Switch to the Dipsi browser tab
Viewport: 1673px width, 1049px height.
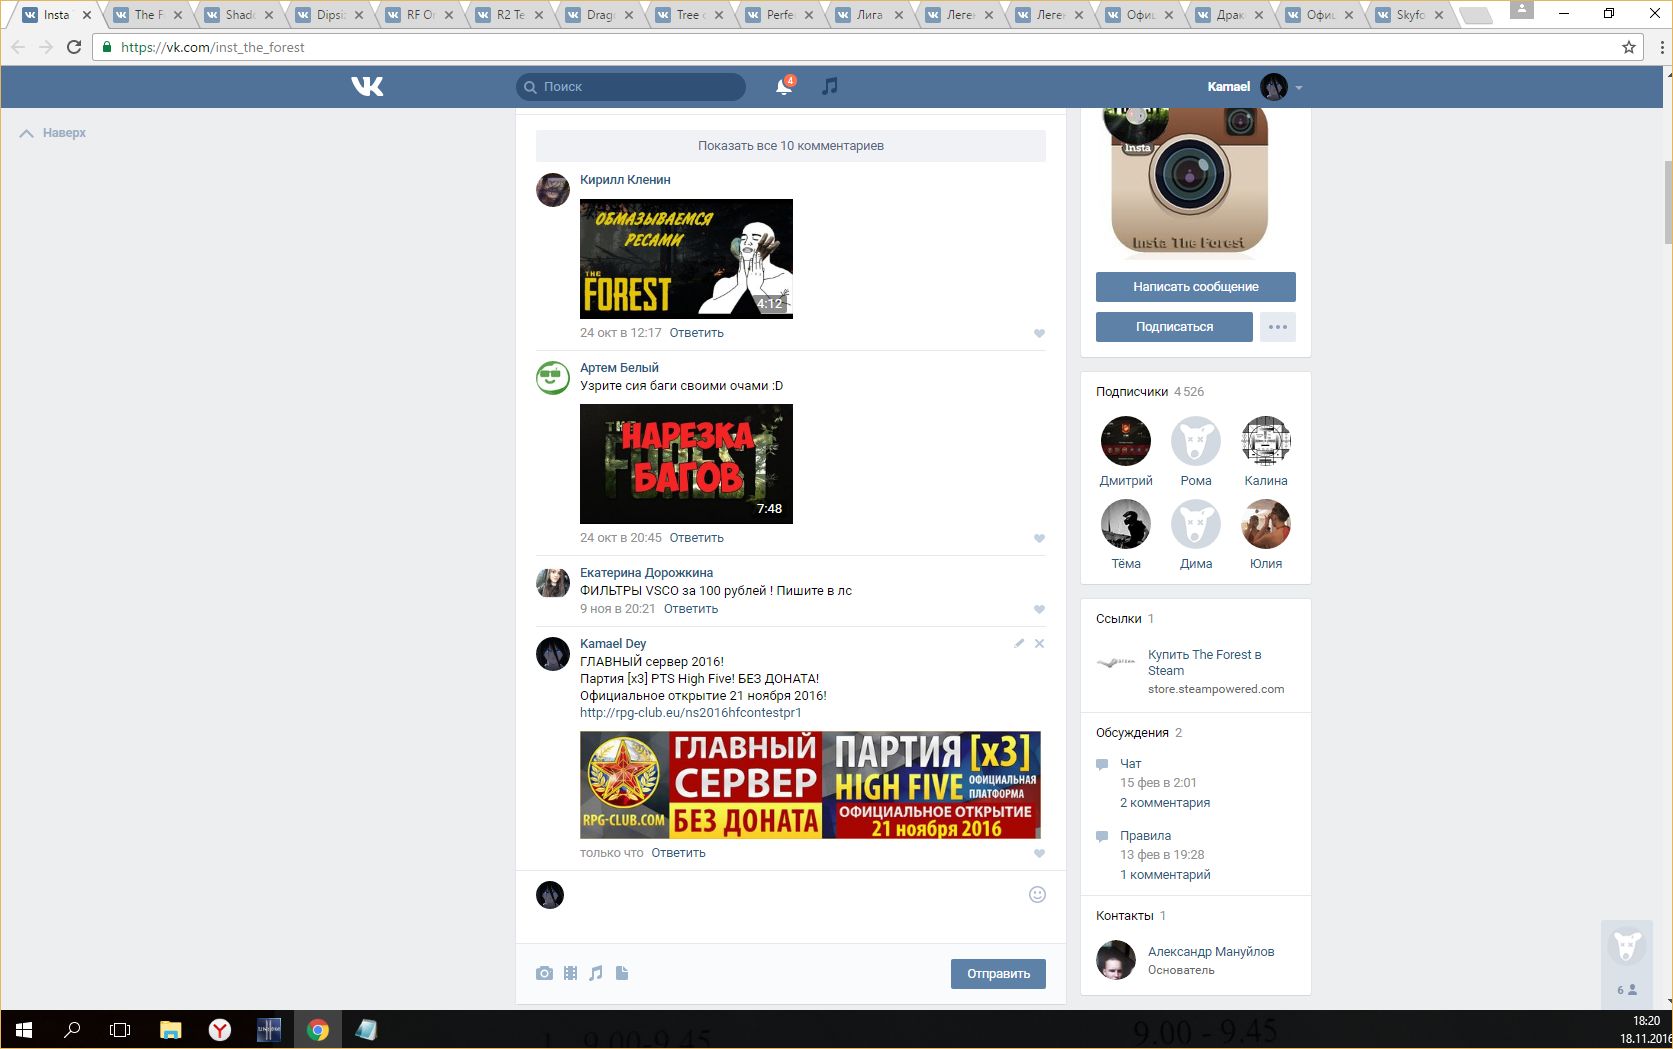(329, 15)
